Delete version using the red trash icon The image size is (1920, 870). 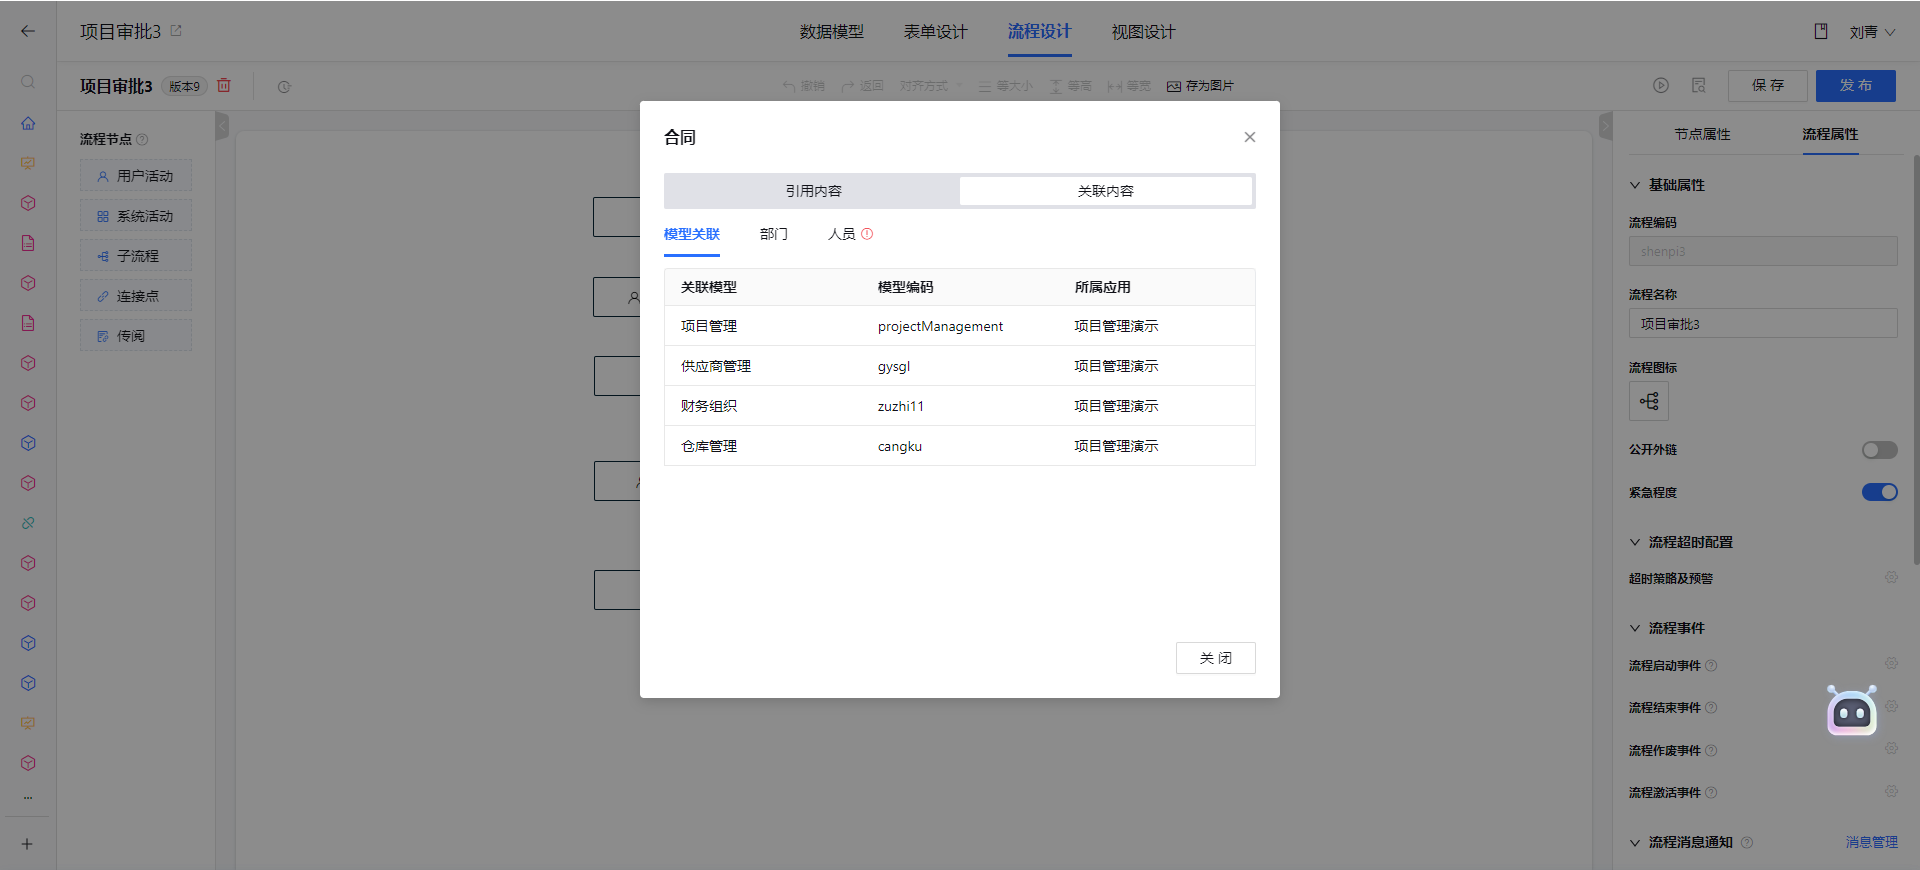point(224,86)
